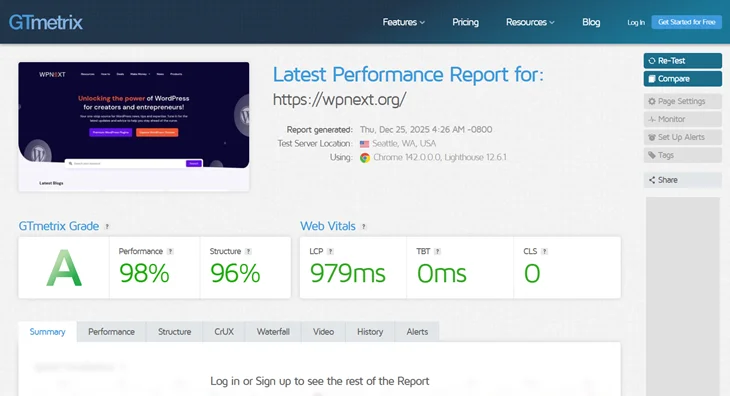Screen dimensions: 730x396
Task: Click the 96% structure score
Action: (x=235, y=273)
